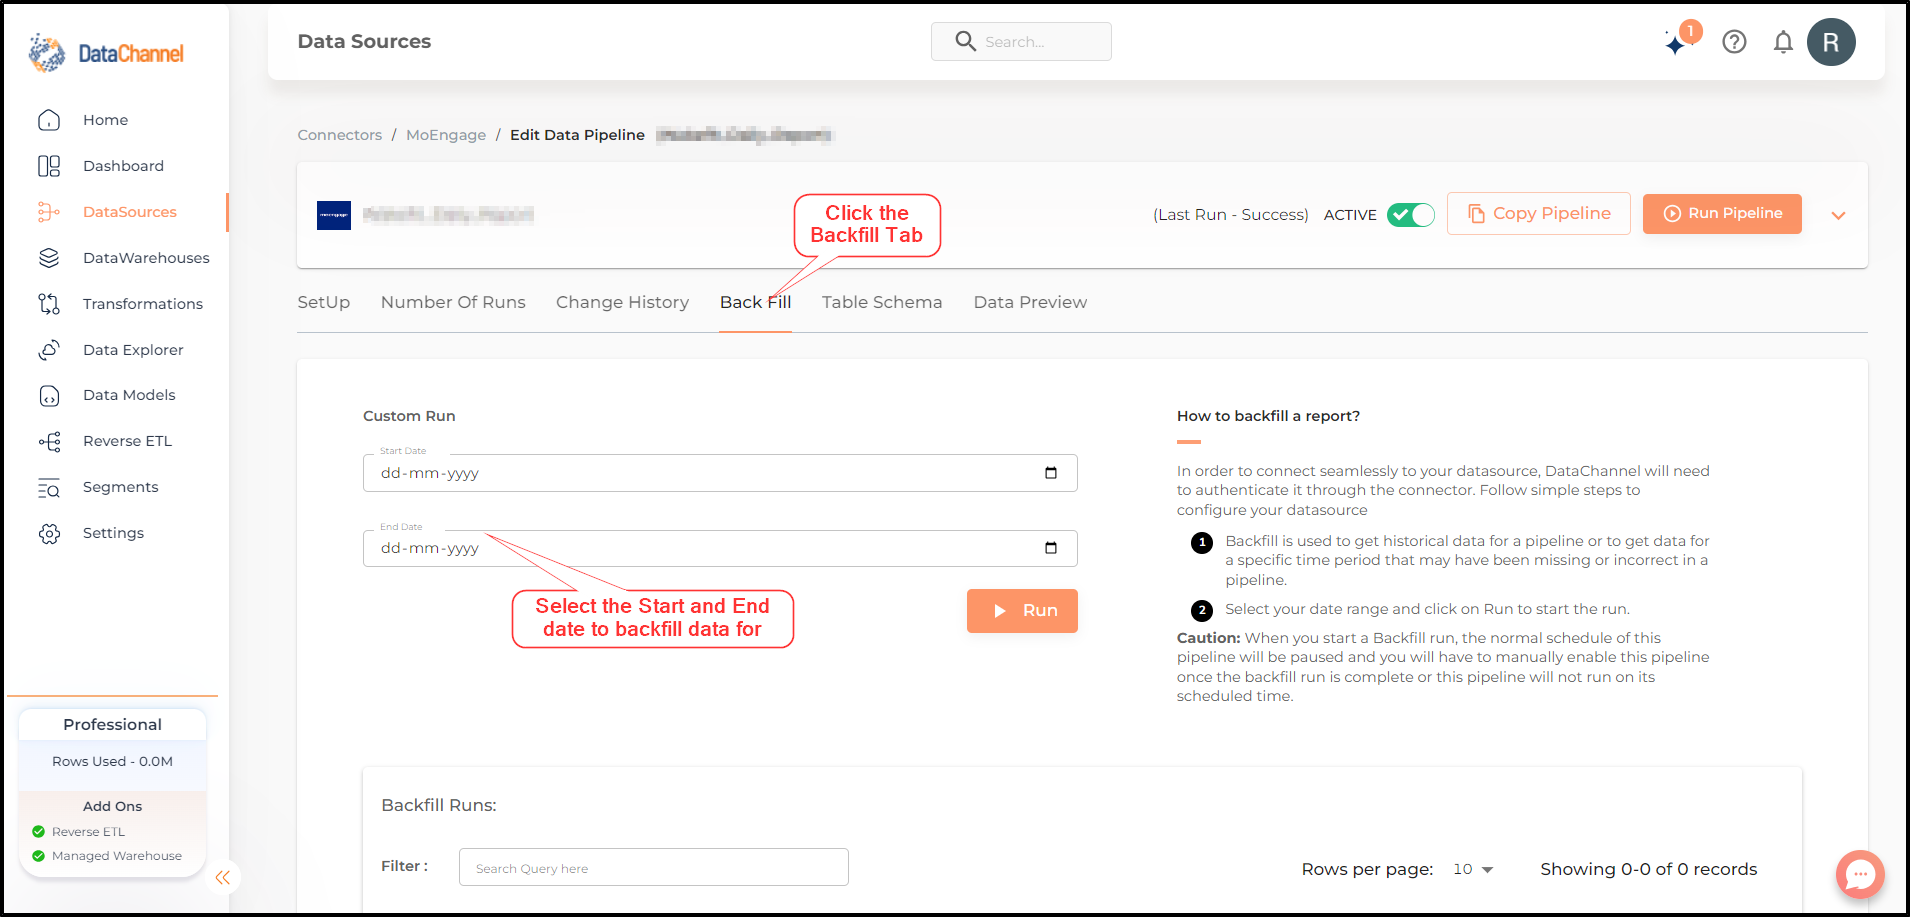The image size is (1910, 917).
Task: Click the Dashboard sidebar icon
Action: (x=49, y=166)
